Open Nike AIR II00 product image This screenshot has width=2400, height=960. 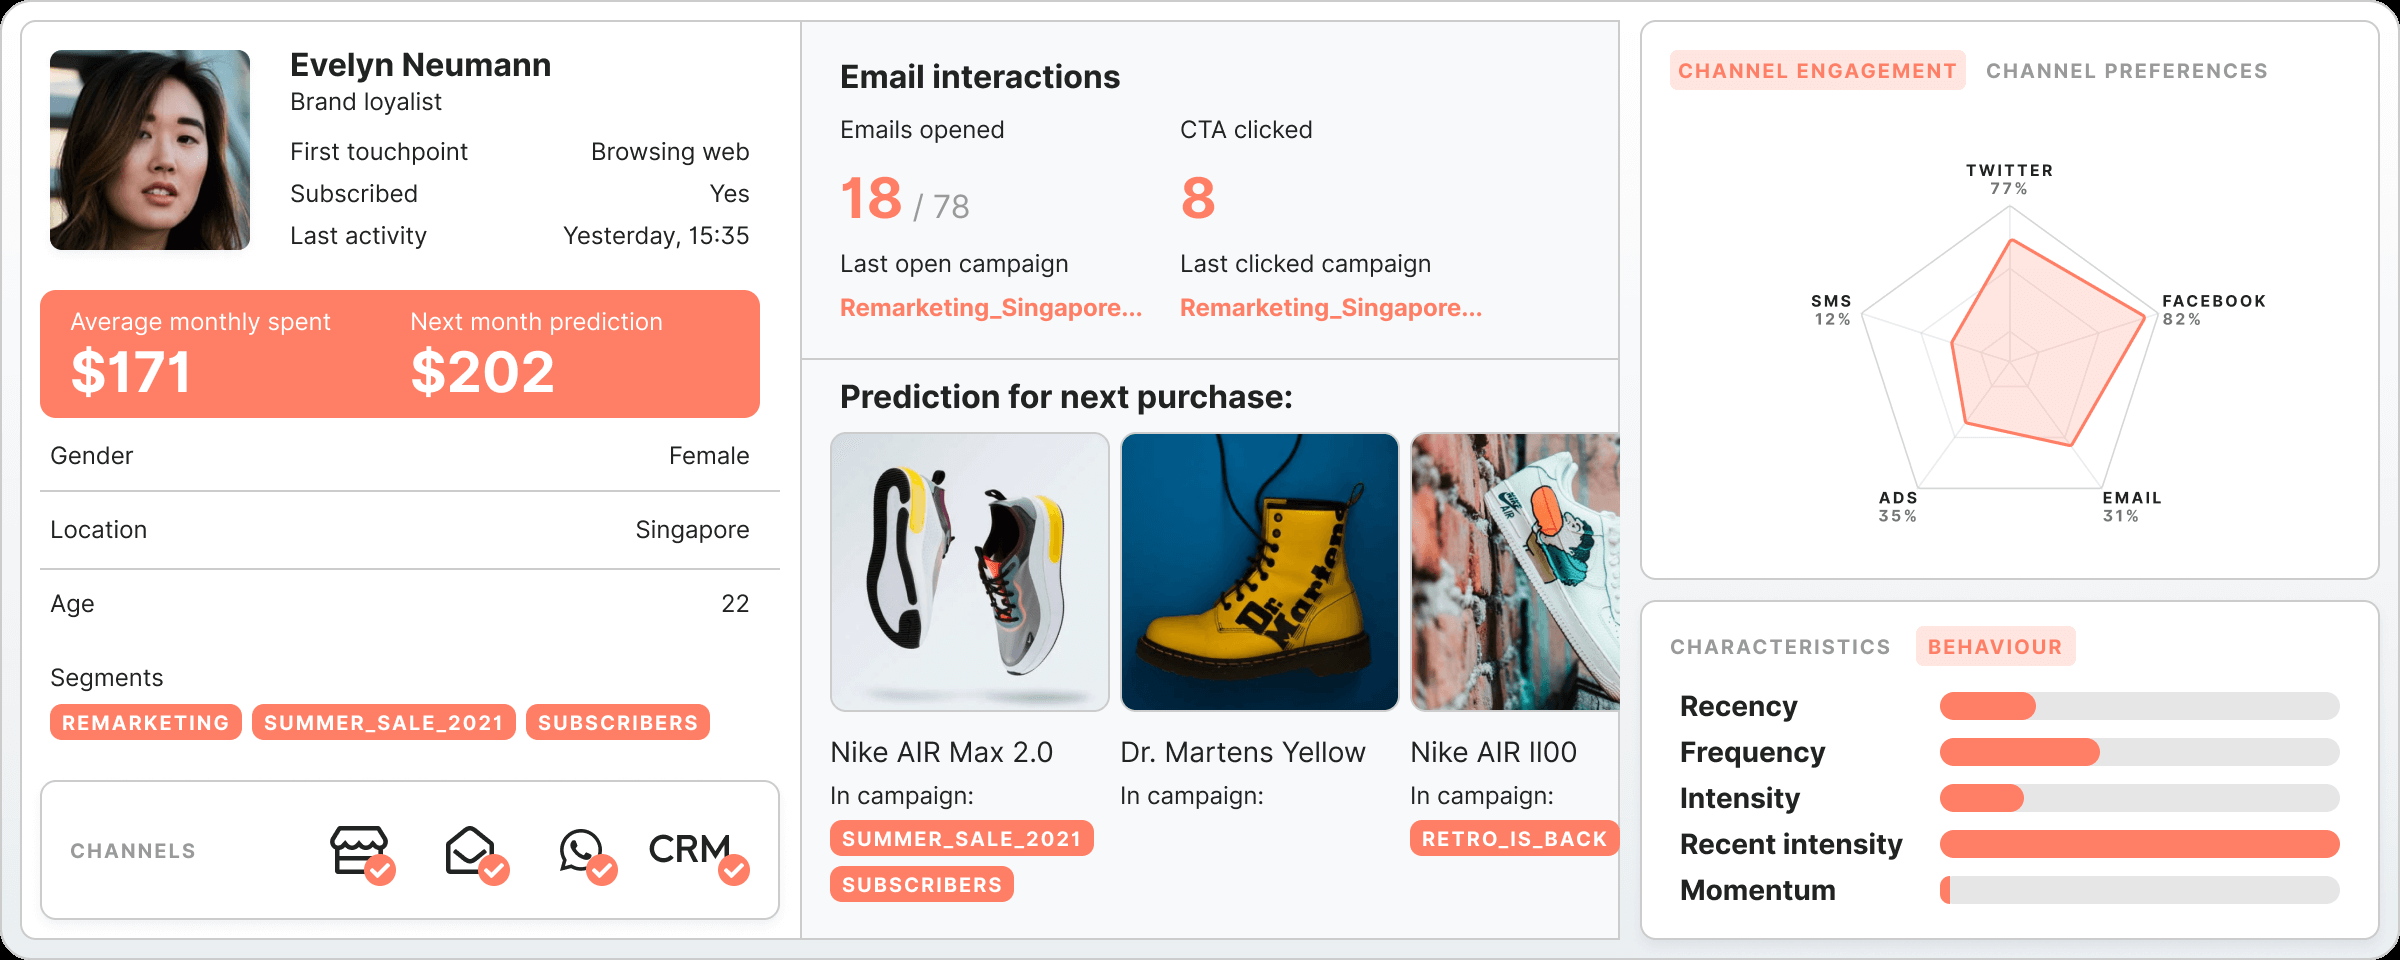[1514, 572]
